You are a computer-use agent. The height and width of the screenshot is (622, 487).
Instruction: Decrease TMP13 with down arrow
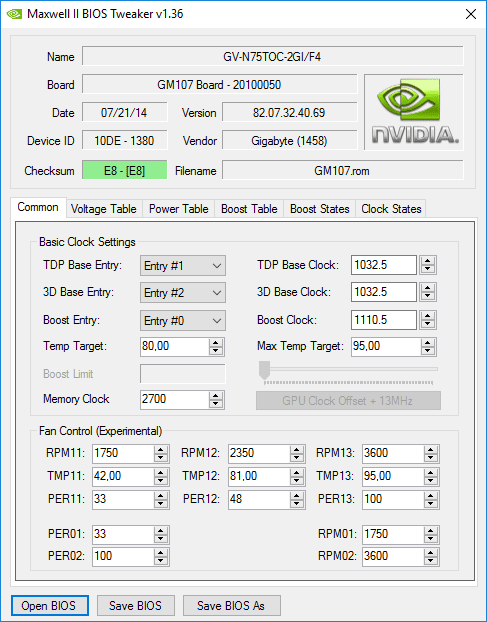click(430, 480)
